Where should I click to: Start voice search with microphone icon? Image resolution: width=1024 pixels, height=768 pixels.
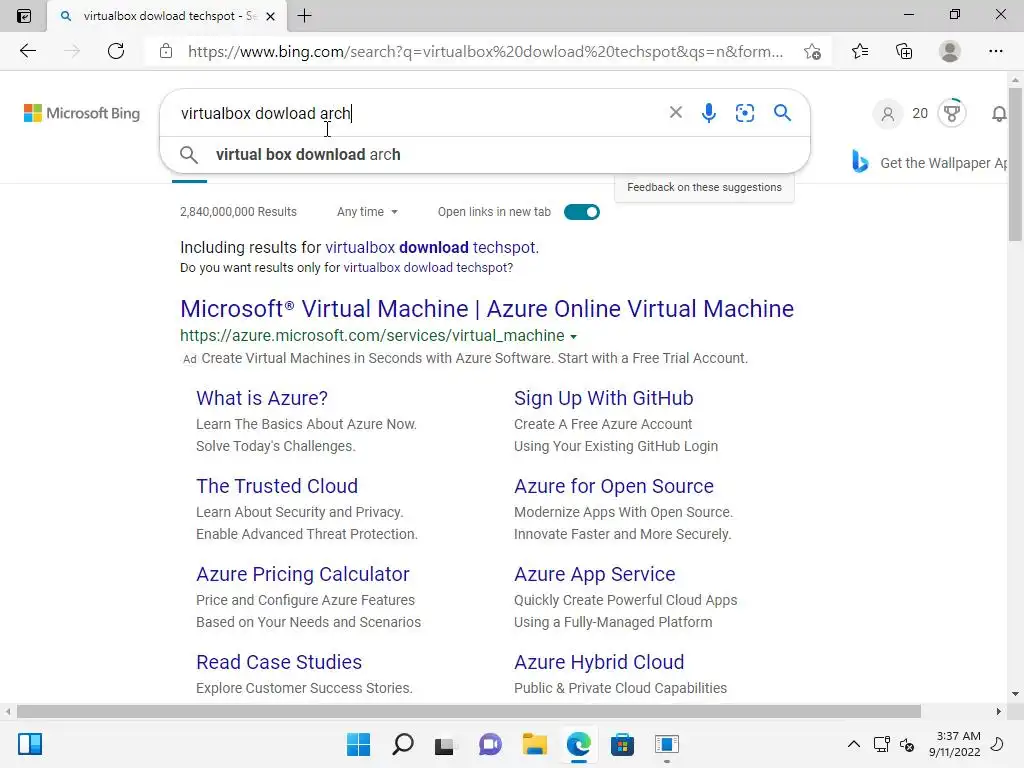click(x=709, y=113)
